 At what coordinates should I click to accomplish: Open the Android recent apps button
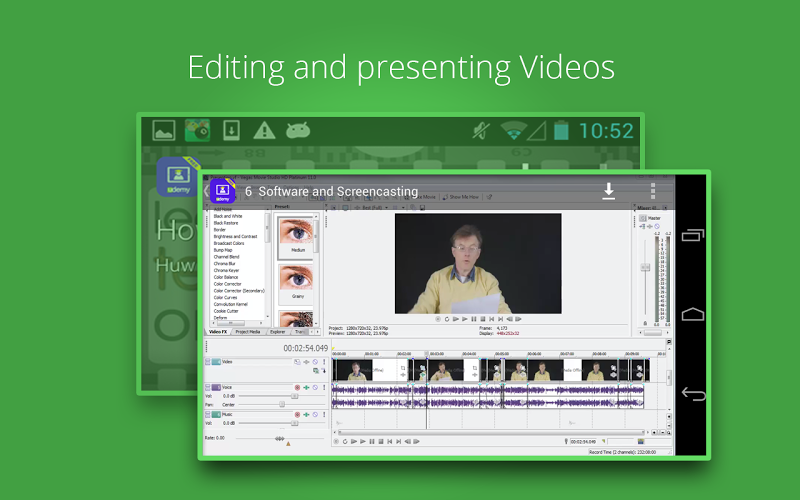[x=693, y=236]
